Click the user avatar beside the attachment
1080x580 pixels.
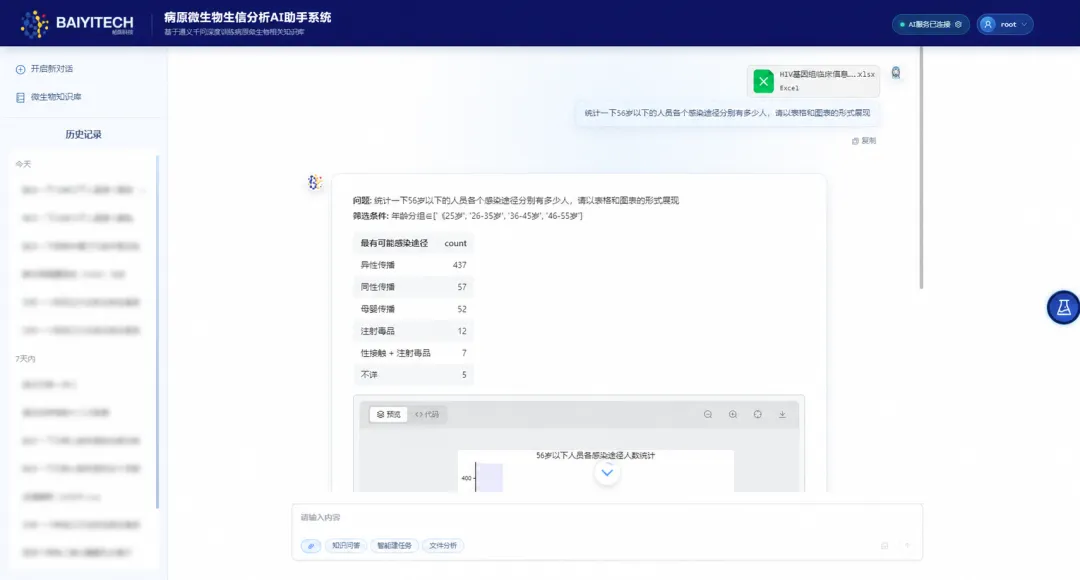(x=895, y=73)
